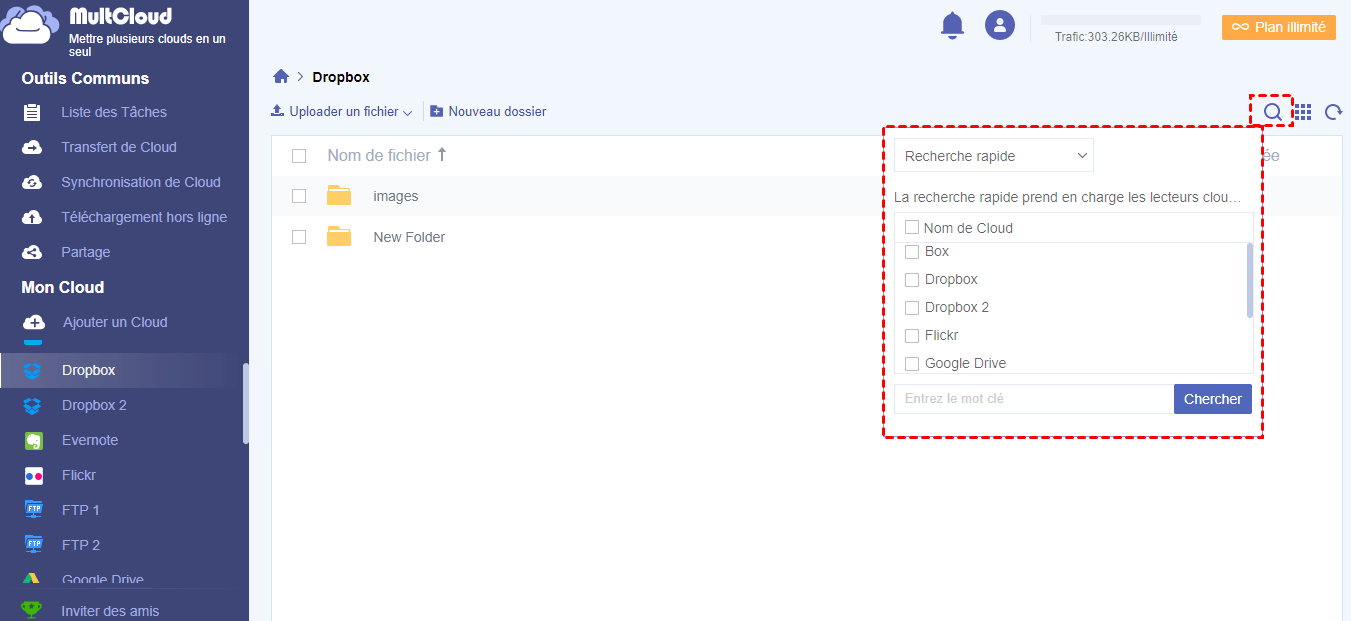Open Liste des Tâches
This screenshot has width=1351, height=621.
(x=114, y=112)
